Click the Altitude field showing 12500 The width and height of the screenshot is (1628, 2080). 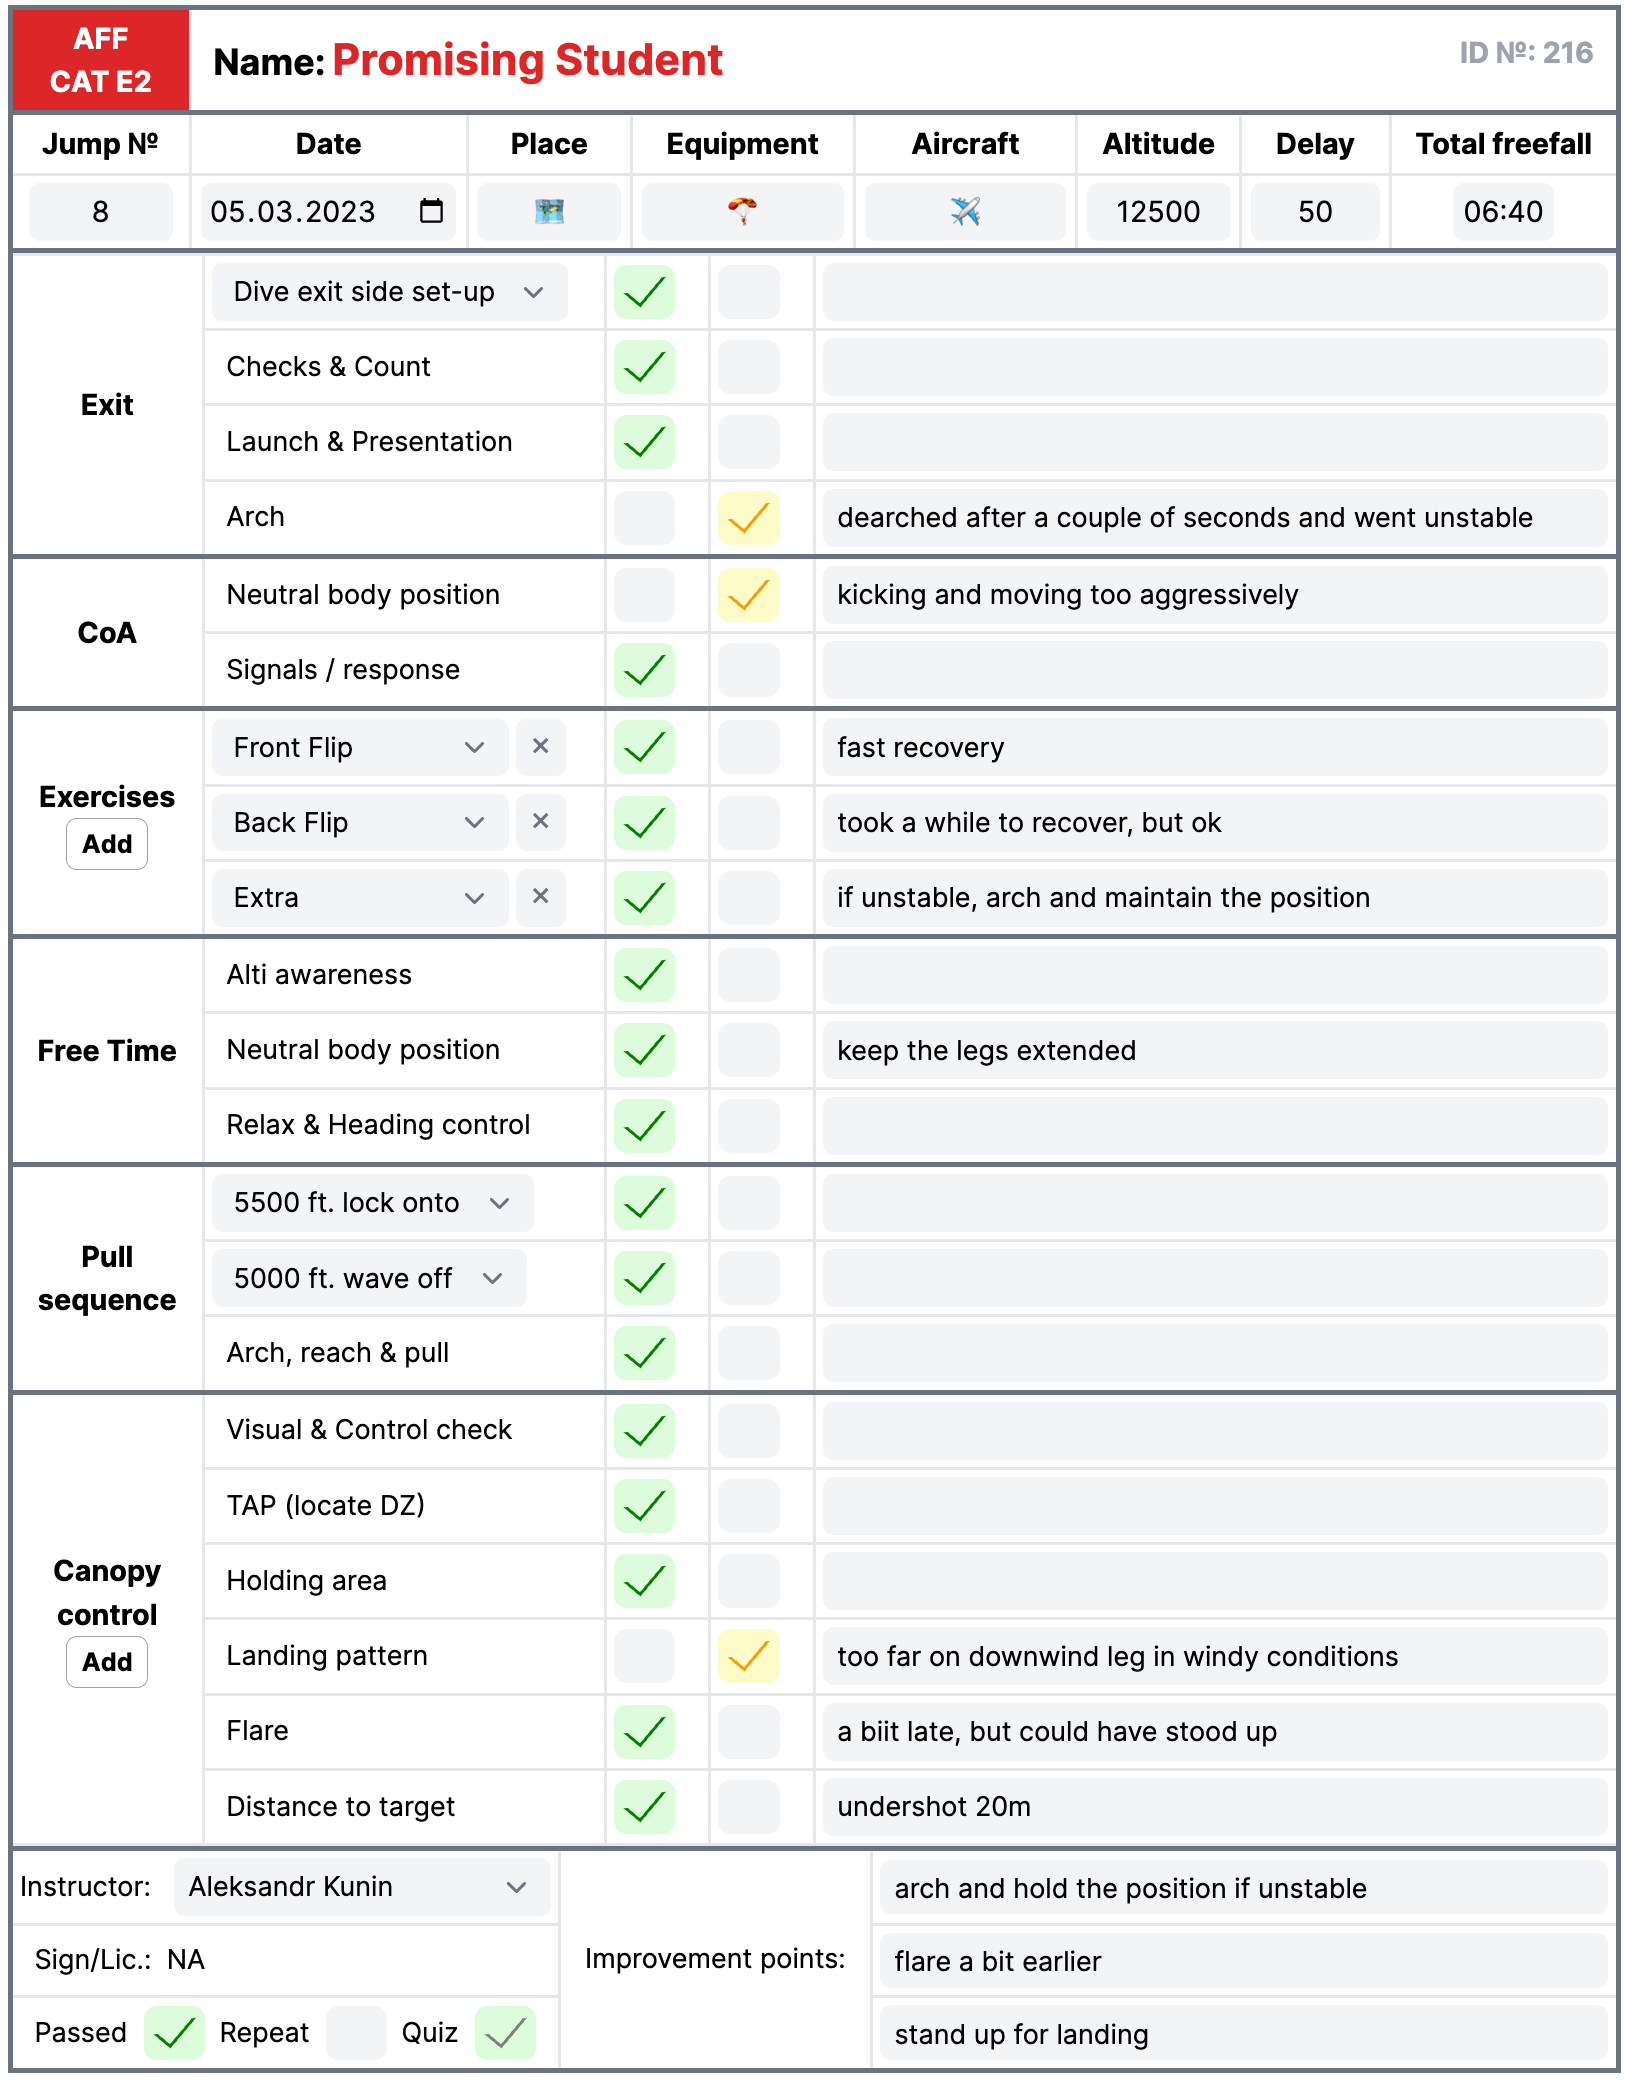1157,212
